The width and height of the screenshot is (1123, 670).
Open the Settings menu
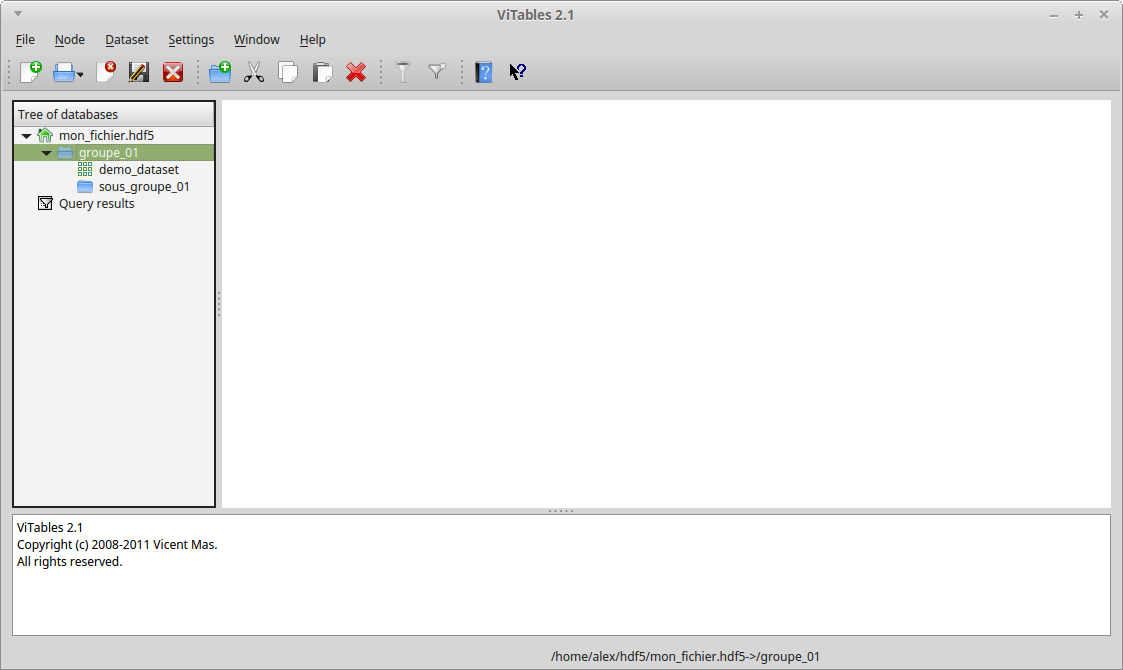pos(191,40)
